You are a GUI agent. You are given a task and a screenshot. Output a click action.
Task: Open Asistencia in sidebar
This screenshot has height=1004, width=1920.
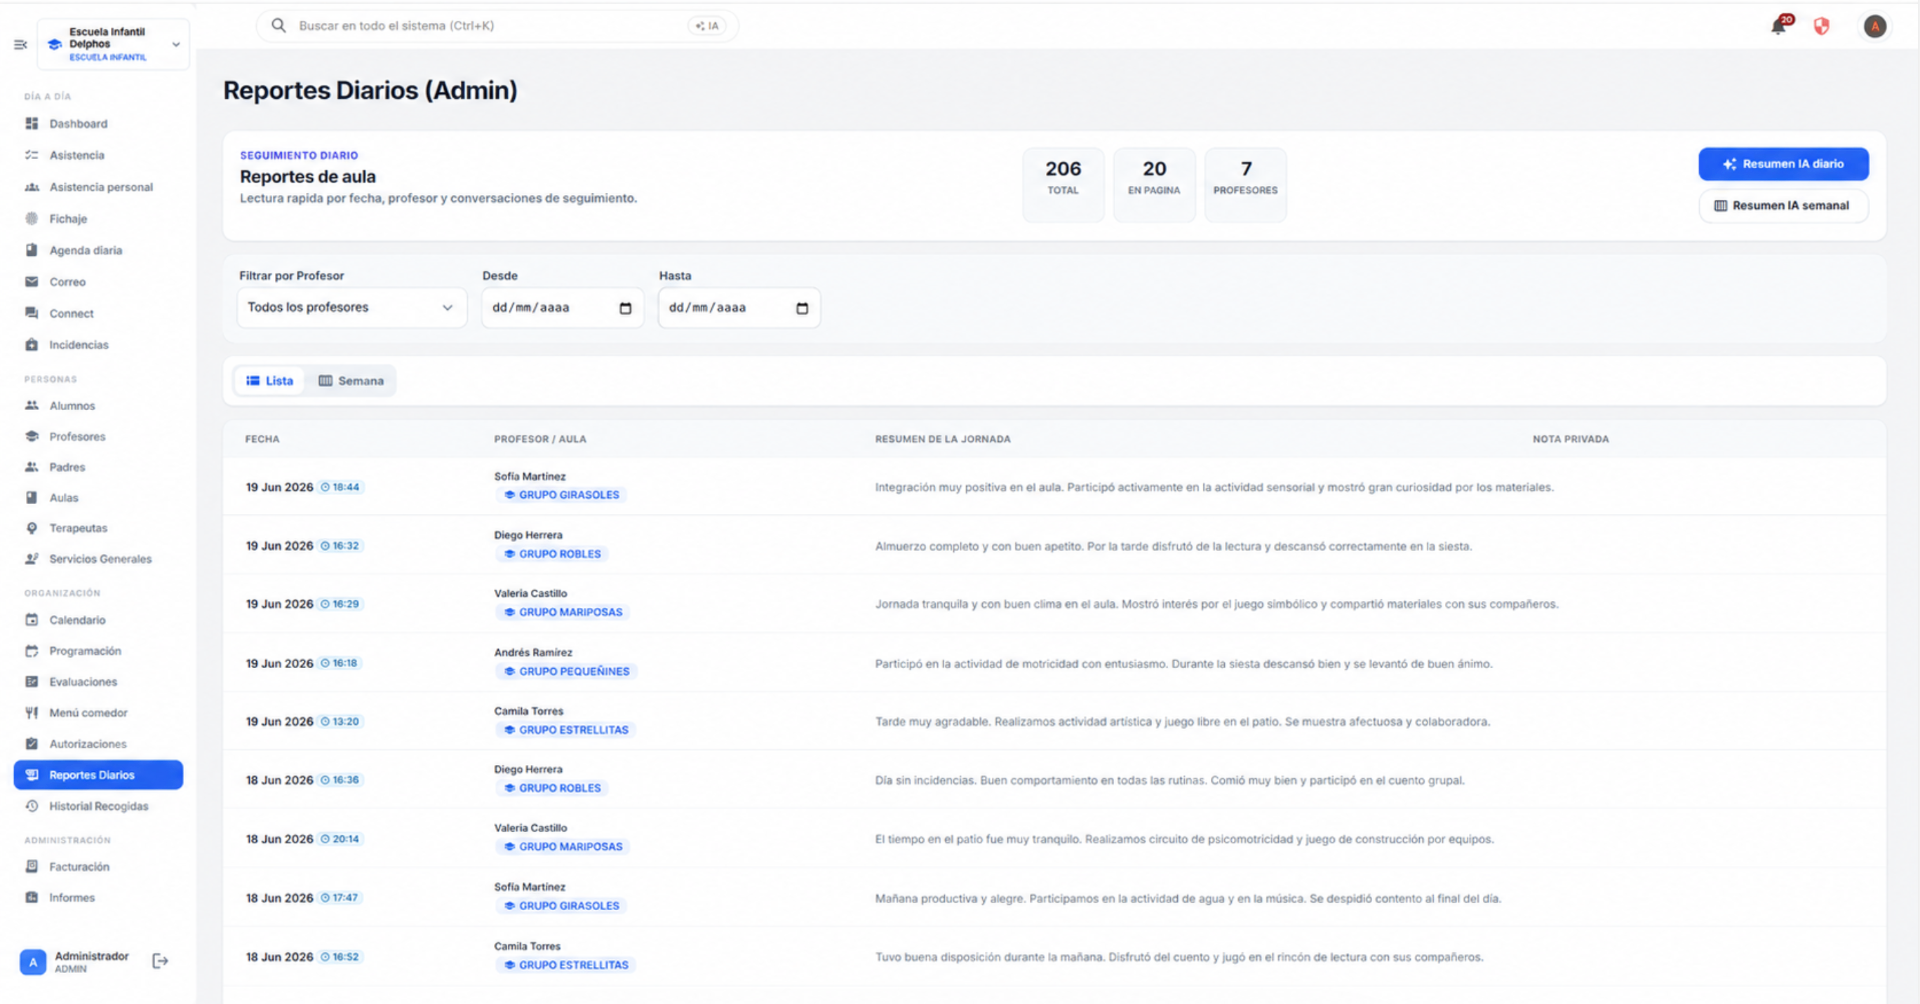pos(98,155)
